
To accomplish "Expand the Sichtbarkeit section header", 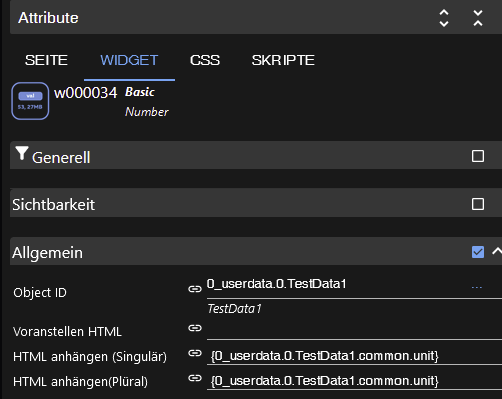I will click(x=256, y=203).
